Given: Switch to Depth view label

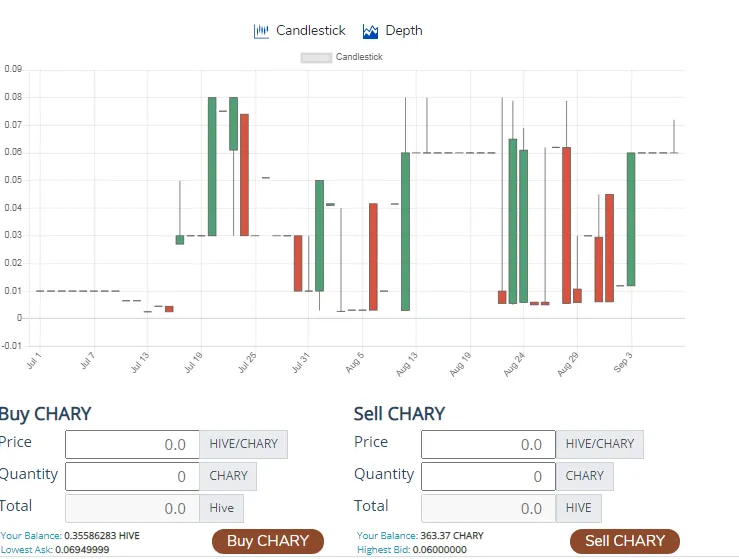Looking at the screenshot, I should (x=404, y=31).
